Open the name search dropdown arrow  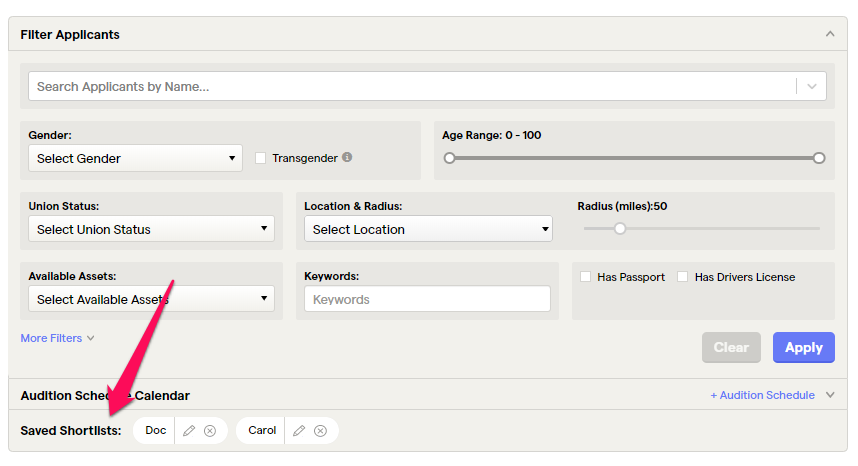(x=811, y=86)
